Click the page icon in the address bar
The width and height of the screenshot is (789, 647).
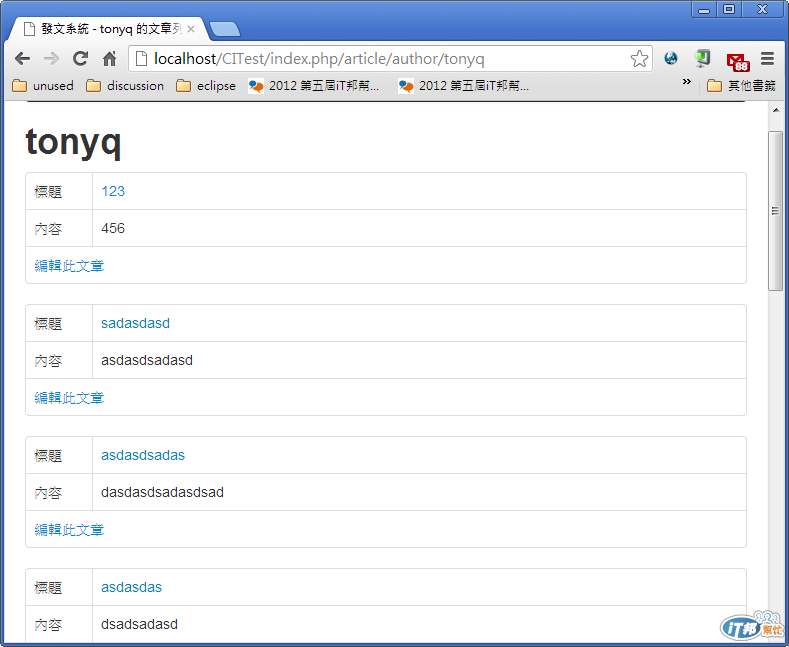coord(142,59)
